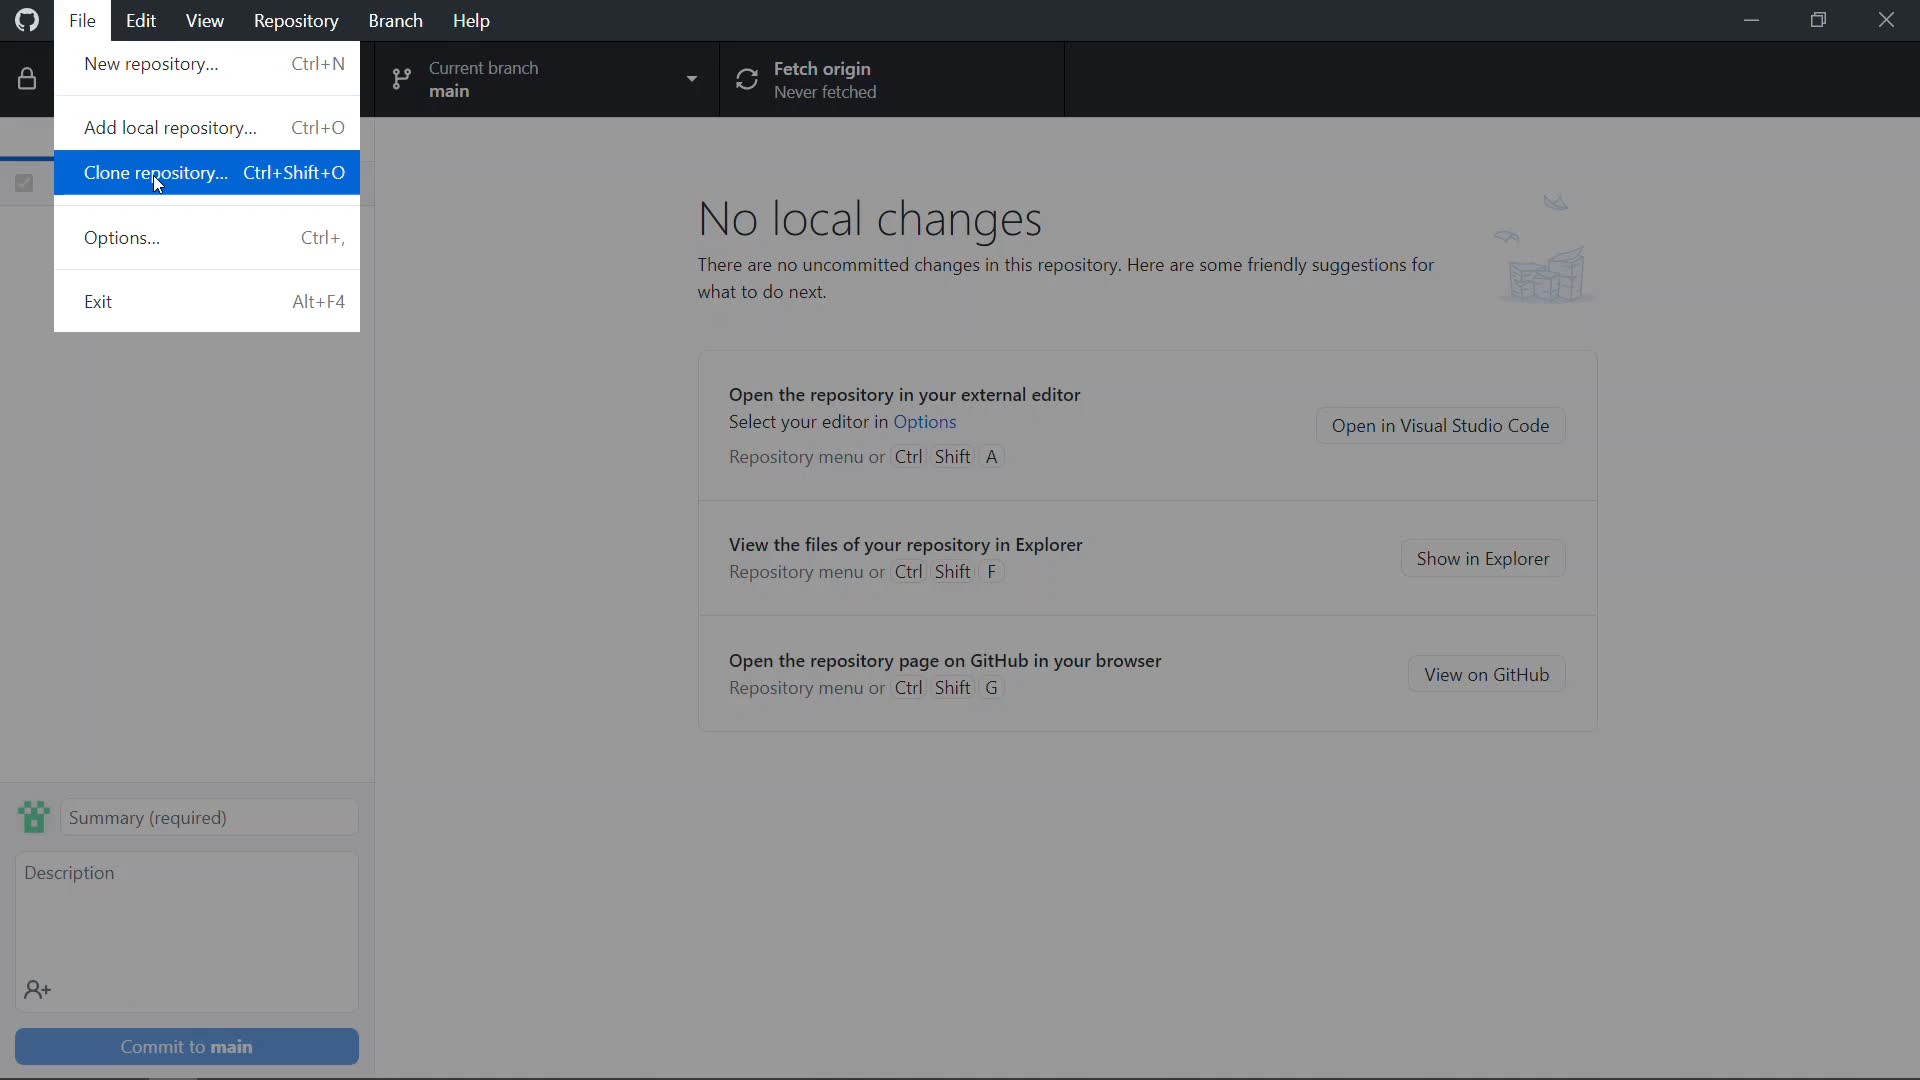The height and width of the screenshot is (1080, 1920).
Task: Restore down the window using title bar icon
Action: [1818, 20]
